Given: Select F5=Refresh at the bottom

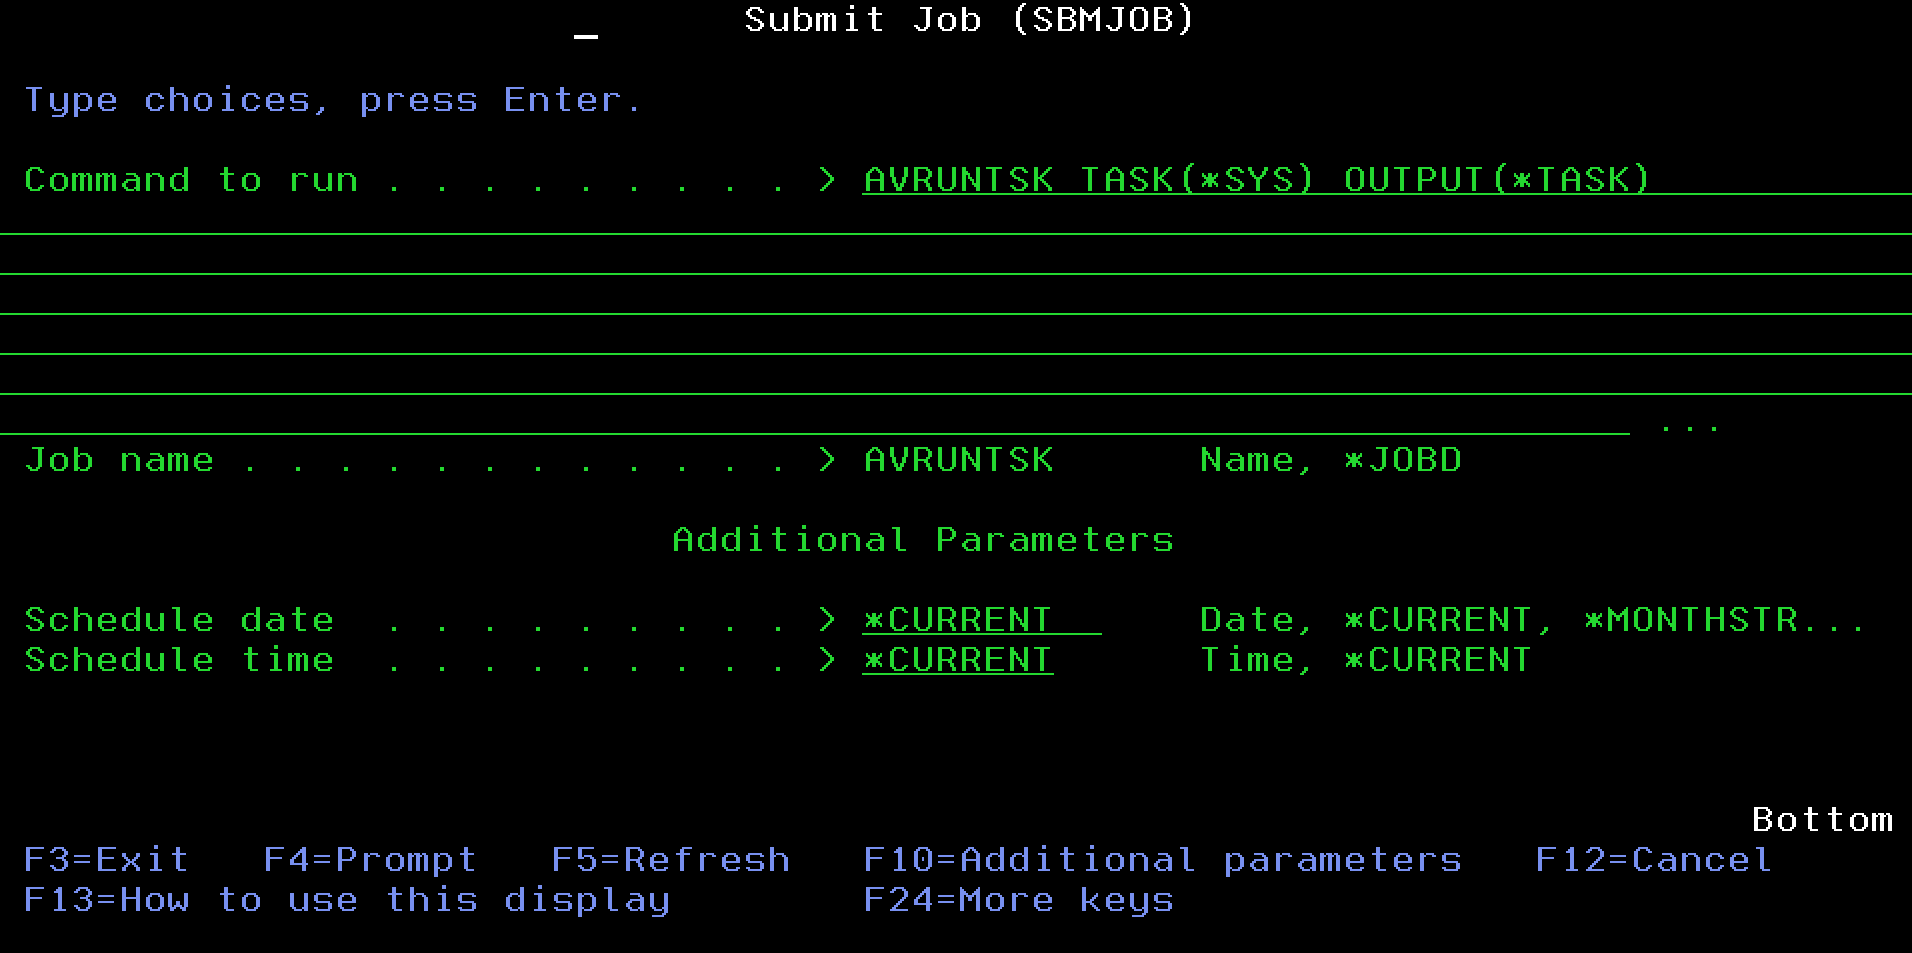Looking at the screenshot, I should click(x=670, y=860).
